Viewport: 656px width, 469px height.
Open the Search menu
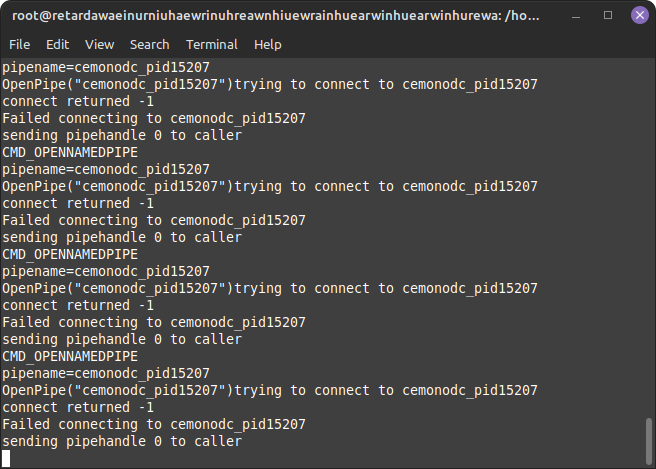[149, 44]
